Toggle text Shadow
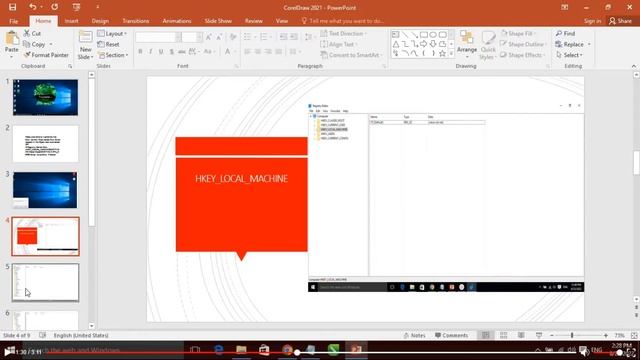 [x=171, y=51]
